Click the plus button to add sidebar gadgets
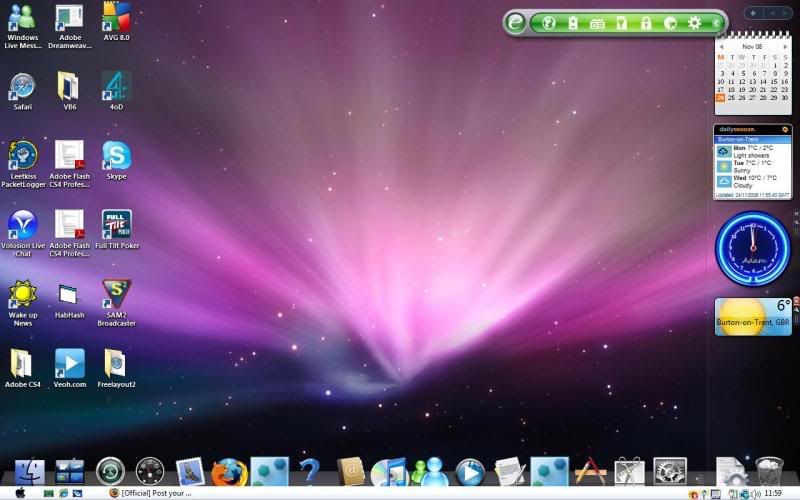The image size is (800, 500). 753,13
